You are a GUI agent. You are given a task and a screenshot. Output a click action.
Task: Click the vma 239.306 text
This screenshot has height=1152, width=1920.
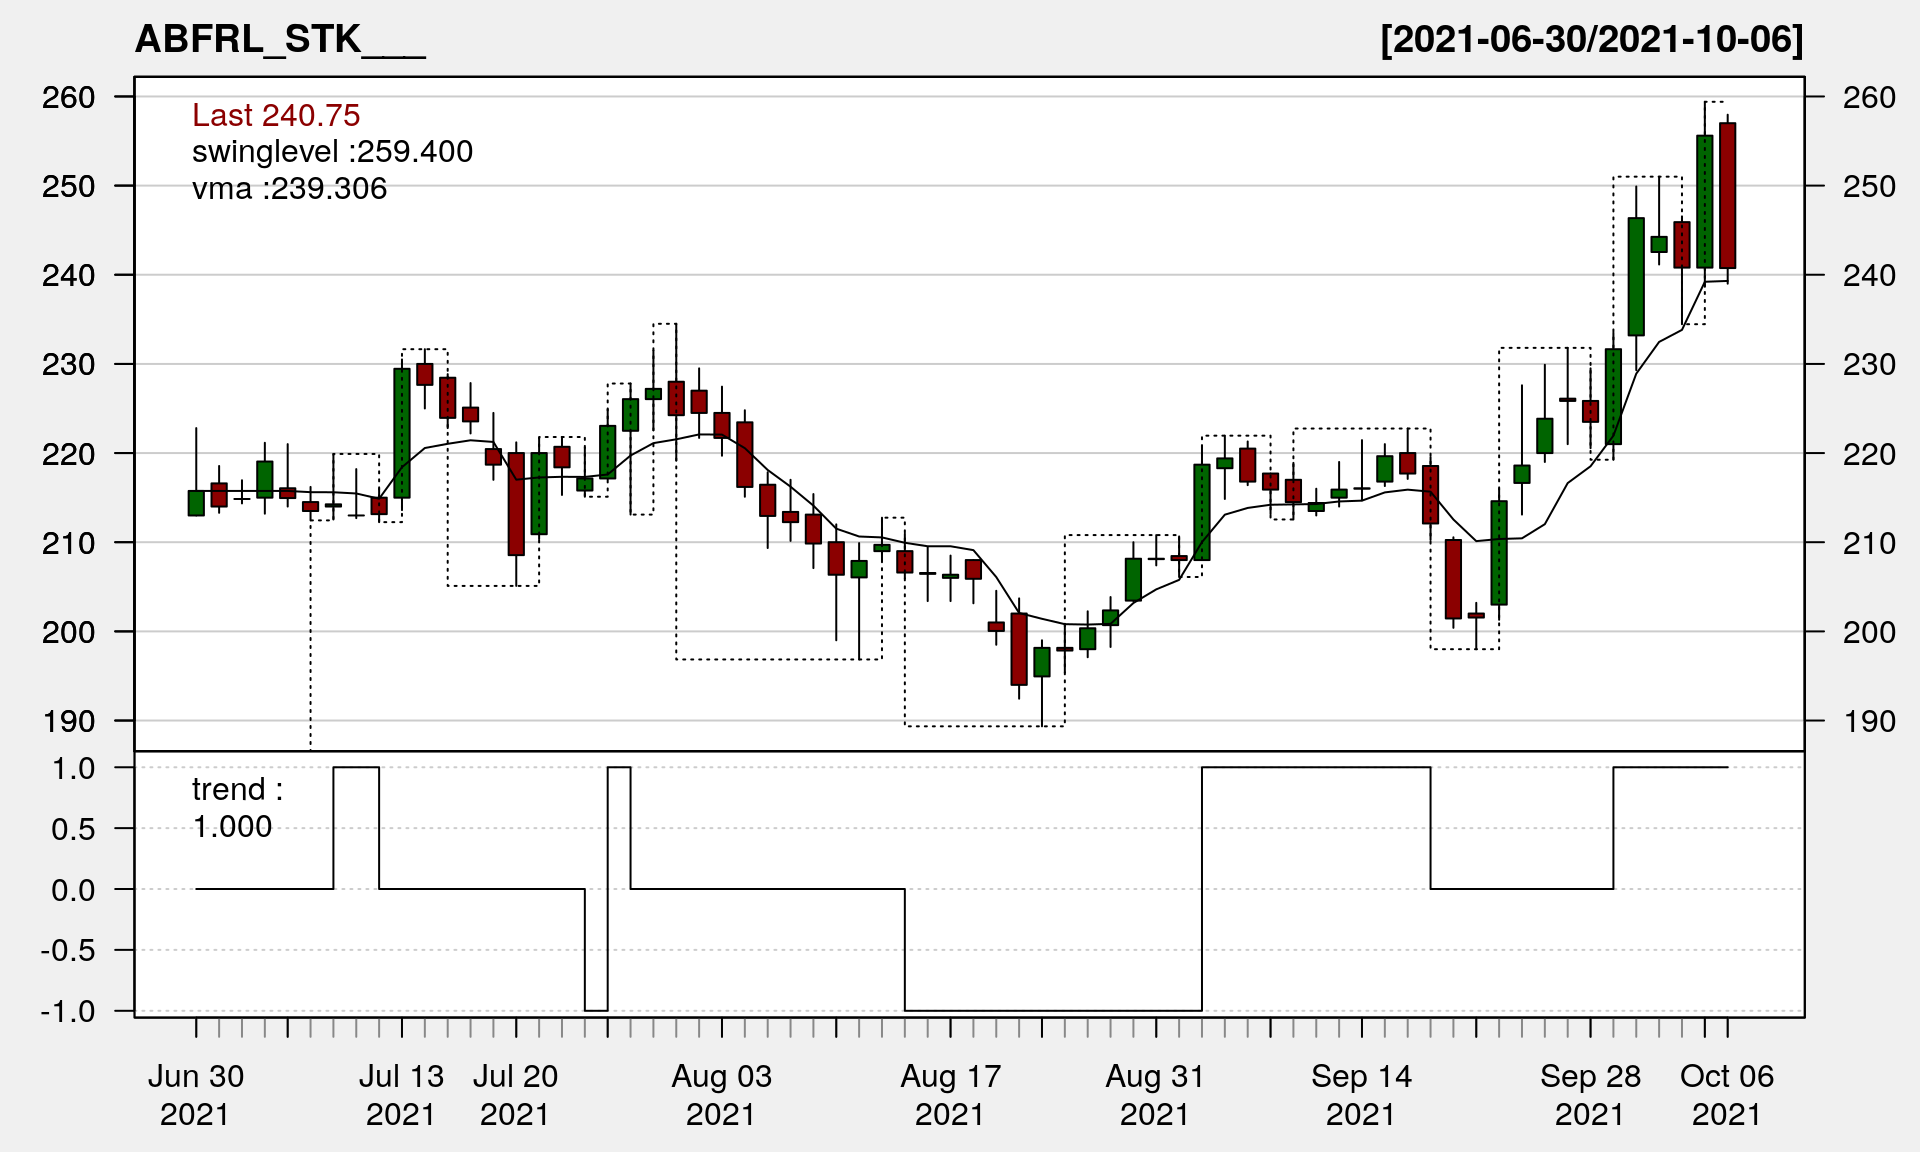[x=289, y=188]
